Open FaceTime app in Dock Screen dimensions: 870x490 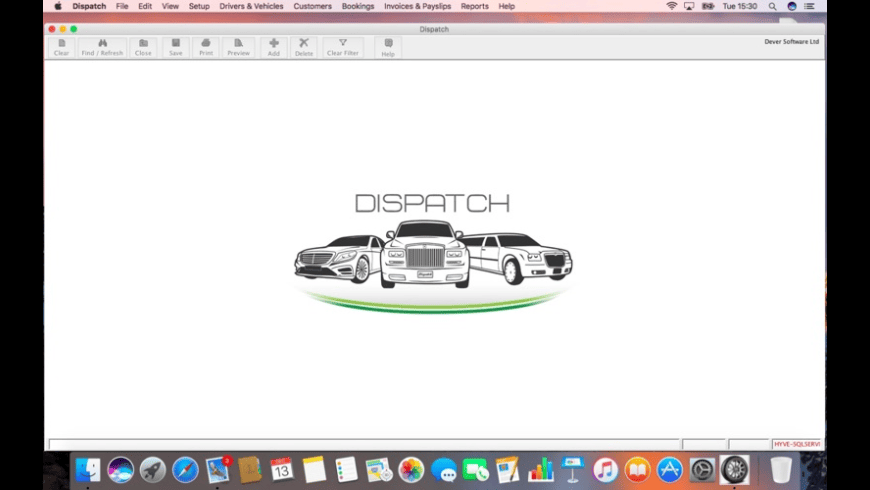coord(476,470)
